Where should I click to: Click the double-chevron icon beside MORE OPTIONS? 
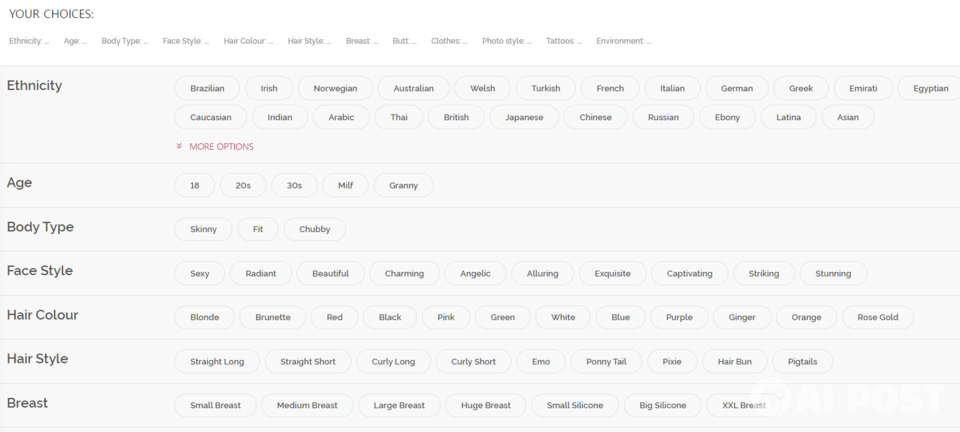(179, 147)
